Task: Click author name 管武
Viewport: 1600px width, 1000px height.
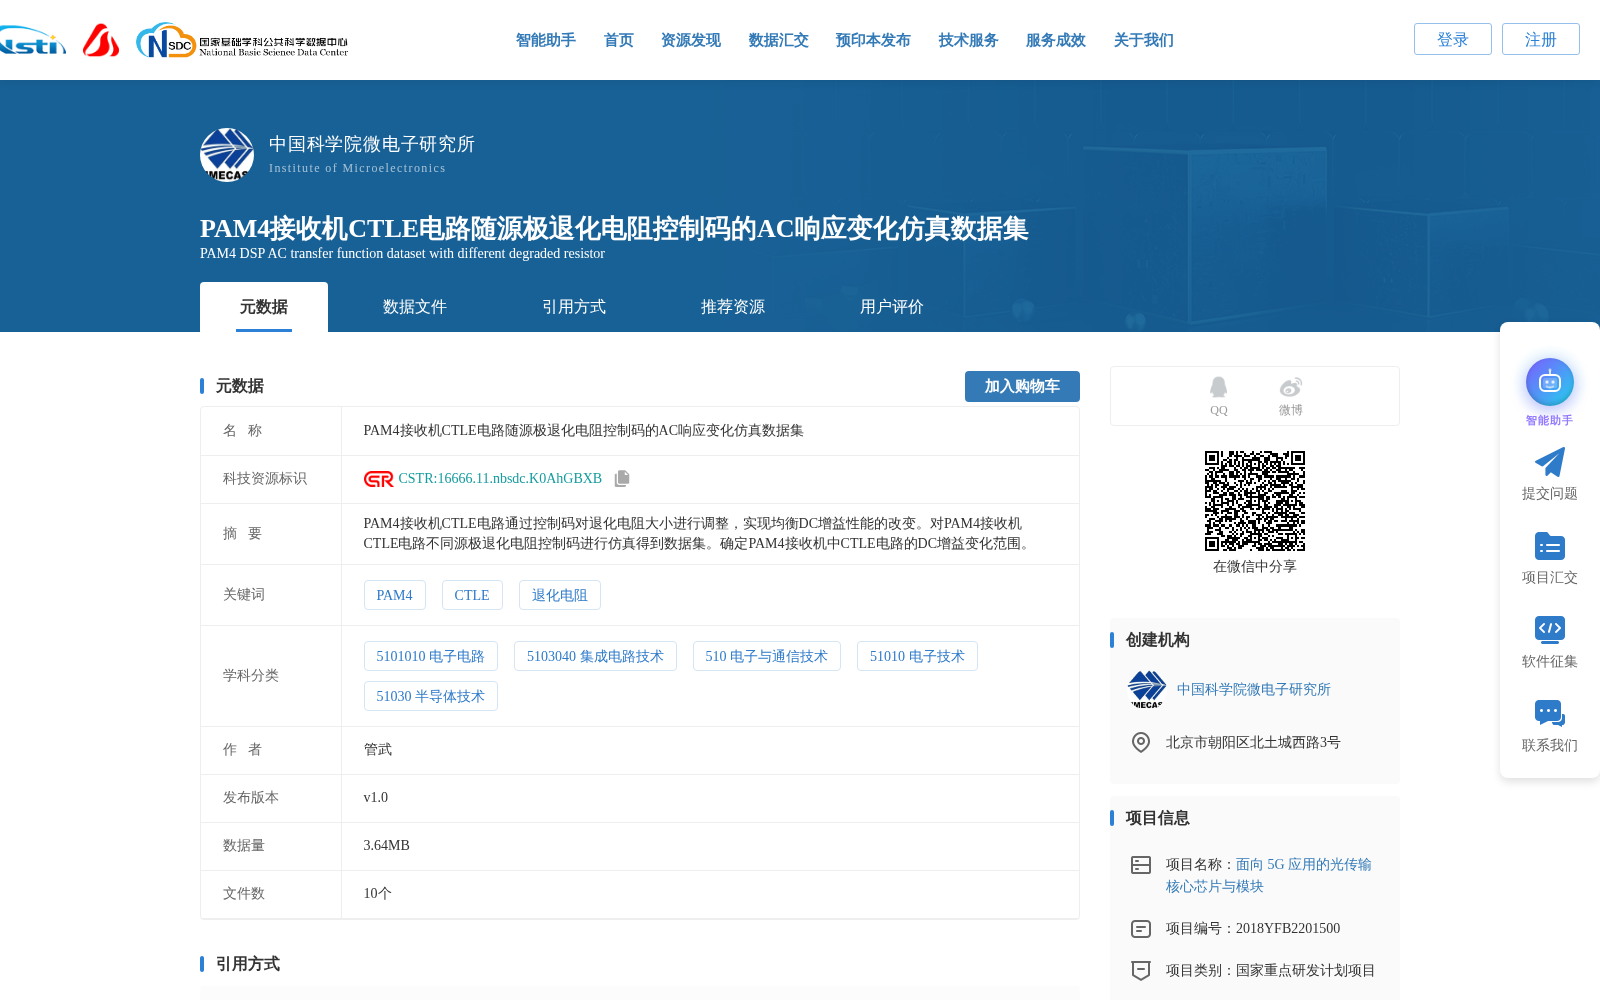Action: 378,750
